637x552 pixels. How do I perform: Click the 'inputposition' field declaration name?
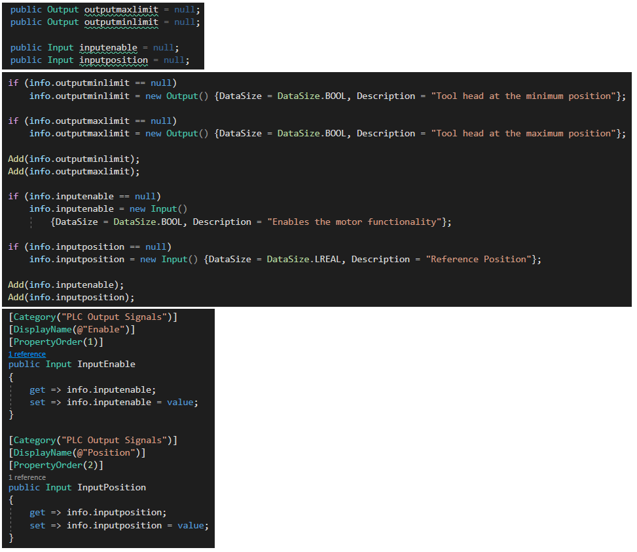(x=113, y=60)
